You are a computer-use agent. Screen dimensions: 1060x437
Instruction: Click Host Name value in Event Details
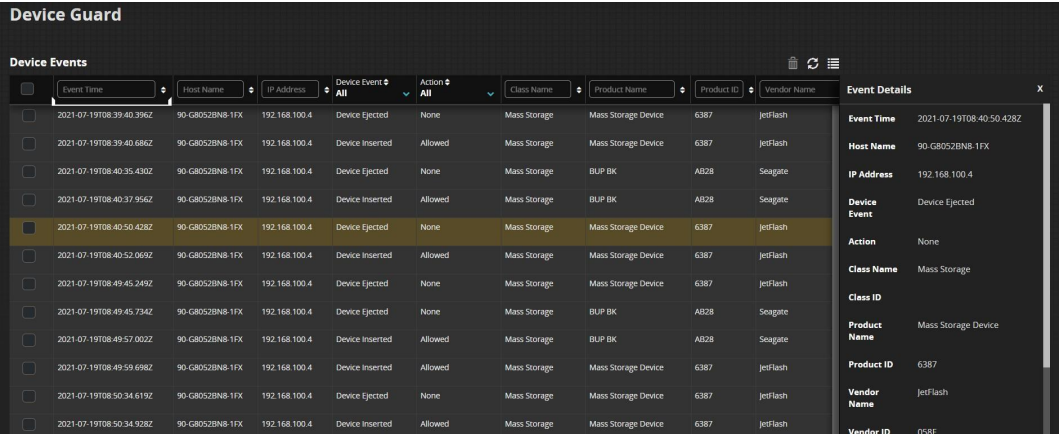(x=953, y=146)
